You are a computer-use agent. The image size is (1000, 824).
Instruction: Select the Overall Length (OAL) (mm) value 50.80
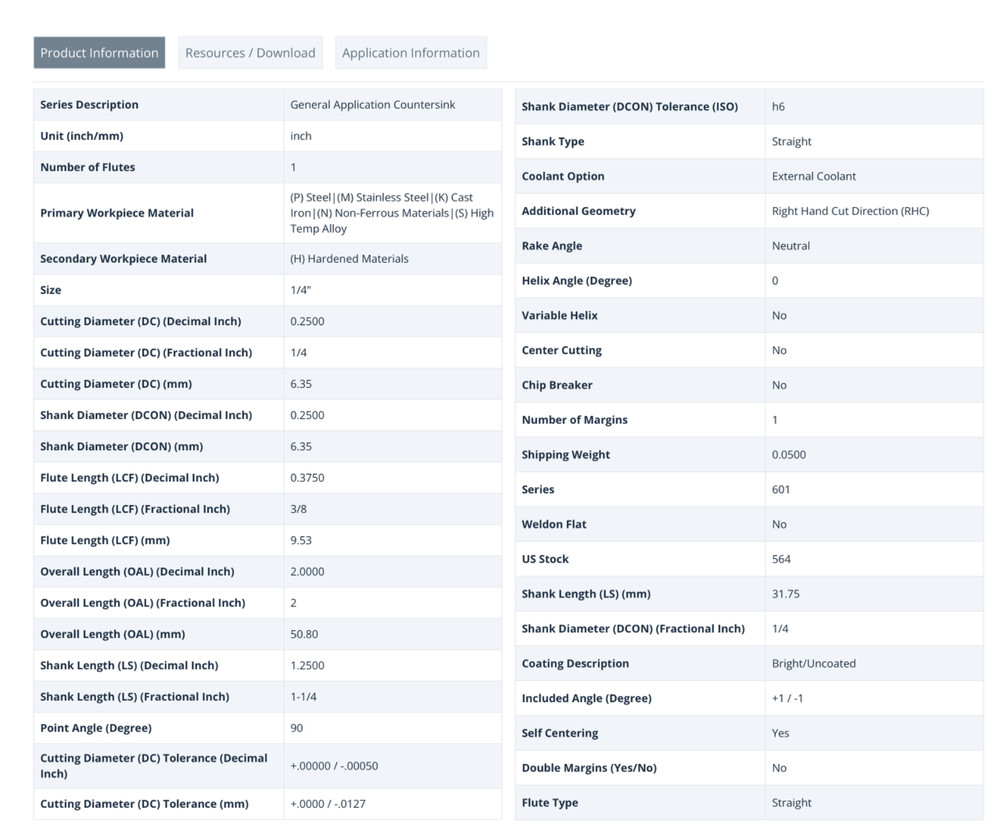click(305, 634)
